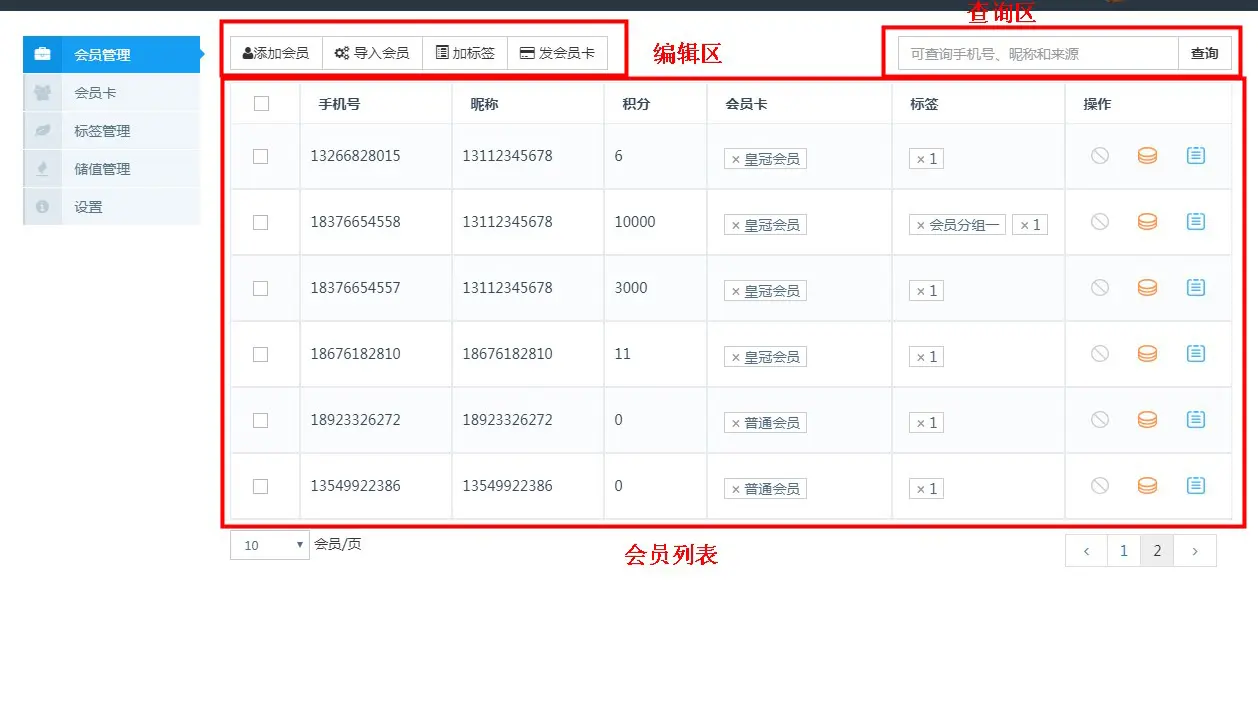
Task: Click the orange coins icon for member 18376654558
Action: tap(1147, 222)
